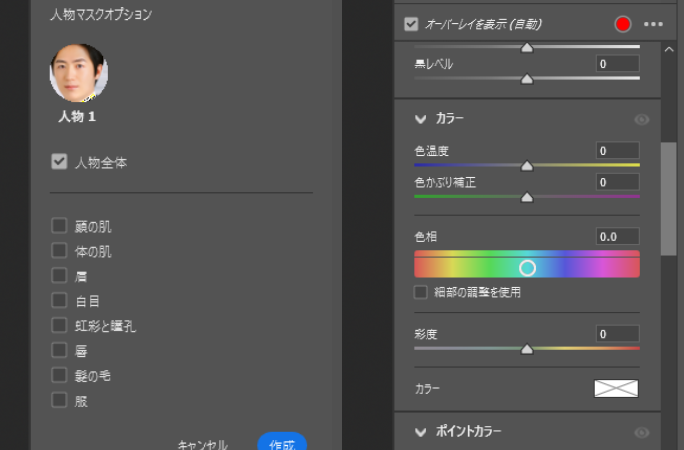Screen dimensions: 684x450
Task: Enable the 顔の肌 checkbox
Action: click(59, 227)
